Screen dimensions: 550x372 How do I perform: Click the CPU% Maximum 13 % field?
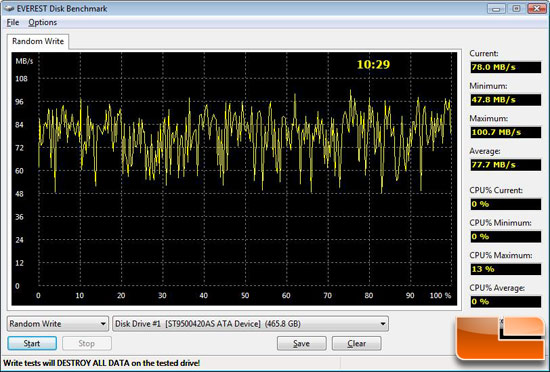click(x=505, y=269)
